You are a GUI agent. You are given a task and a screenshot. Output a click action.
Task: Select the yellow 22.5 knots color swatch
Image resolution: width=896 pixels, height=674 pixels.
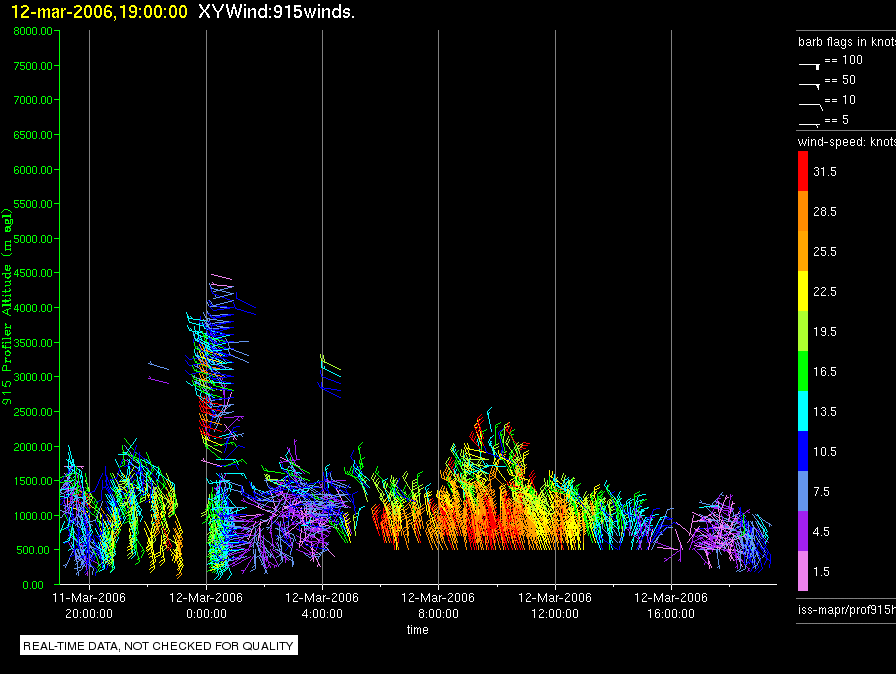tap(803, 291)
